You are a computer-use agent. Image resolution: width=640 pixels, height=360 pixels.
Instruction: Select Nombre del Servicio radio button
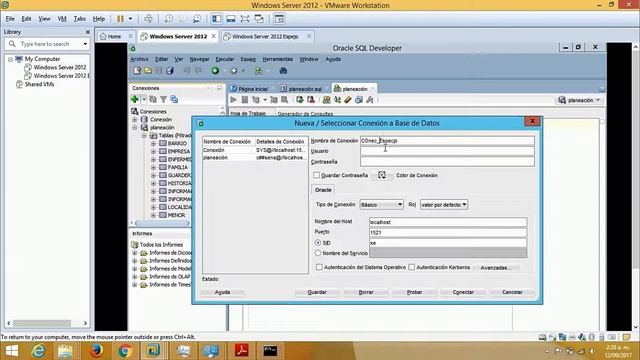pos(318,253)
